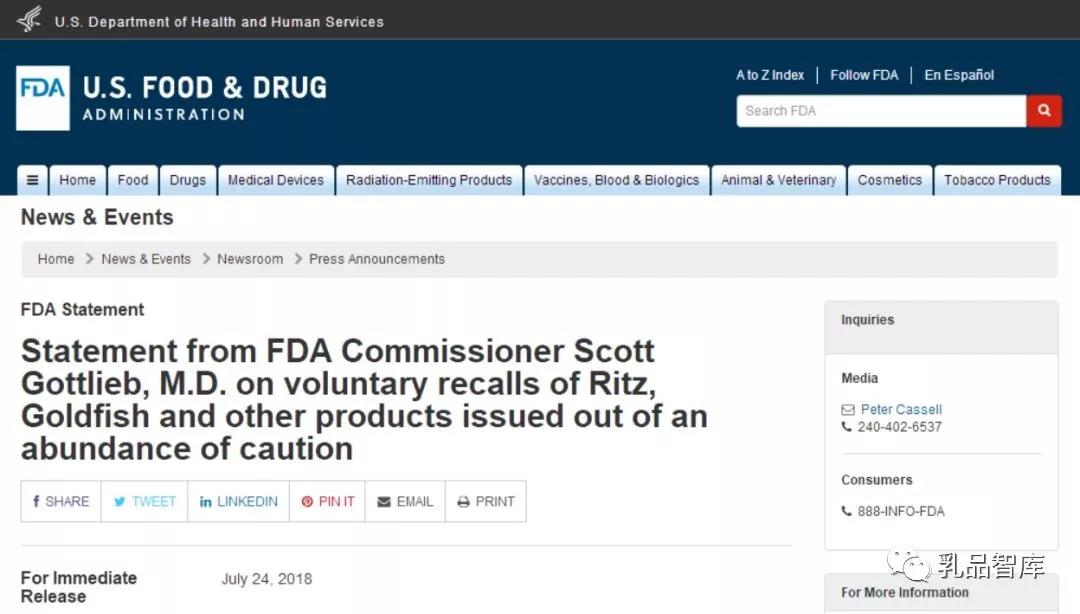Share article on Facebook
Screen dimensions: 1080x614
tap(61, 502)
